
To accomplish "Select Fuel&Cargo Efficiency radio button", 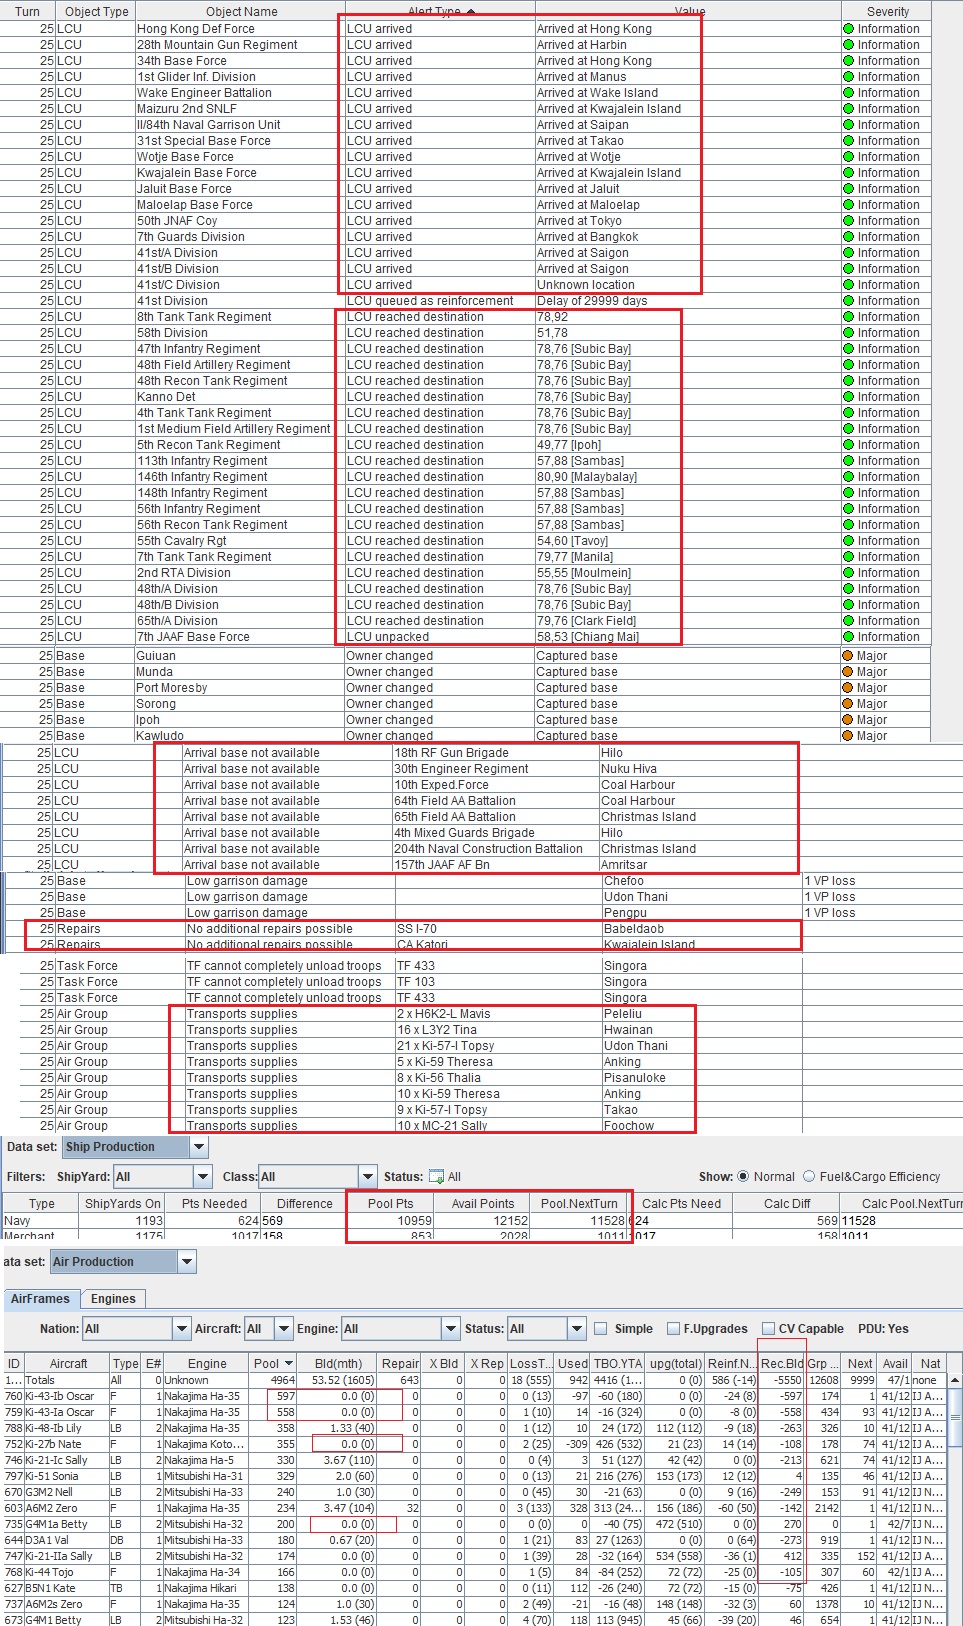I will pyautogui.click(x=809, y=1177).
